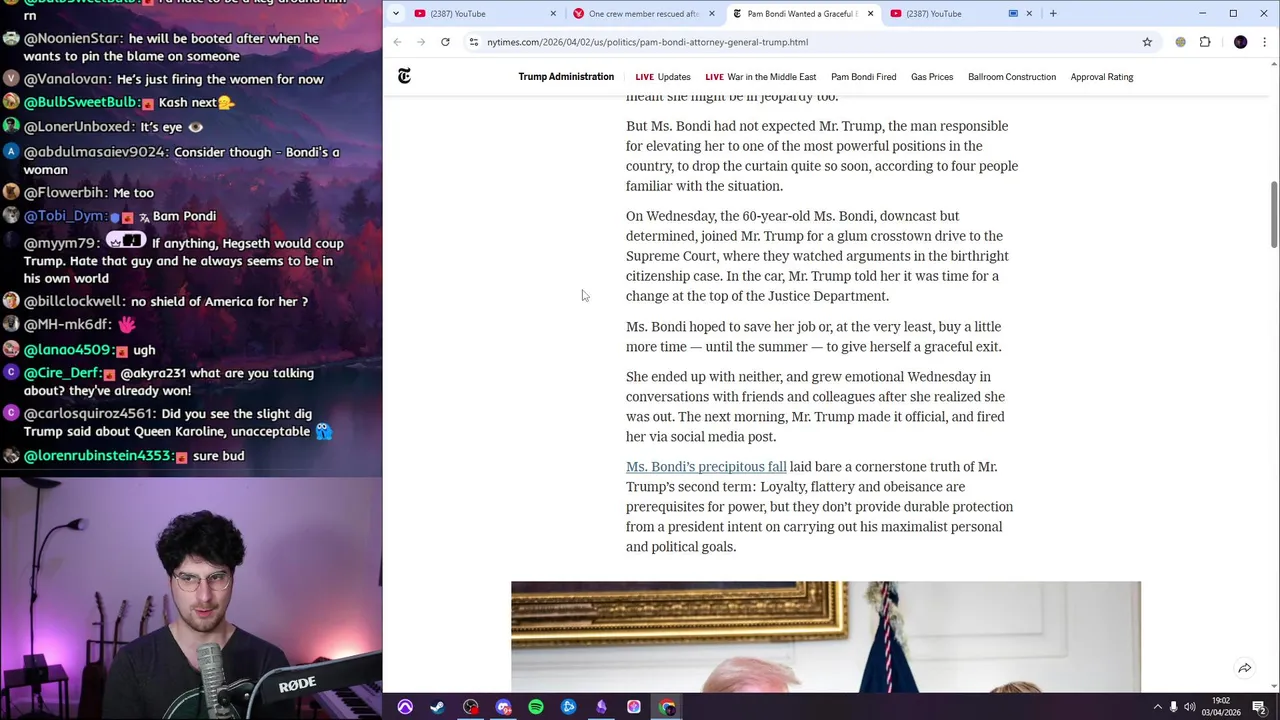The height and width of the screenshot is (720, 1280).
Task: Click chat username @Flowerbih
Action: [x=66, y=193]
